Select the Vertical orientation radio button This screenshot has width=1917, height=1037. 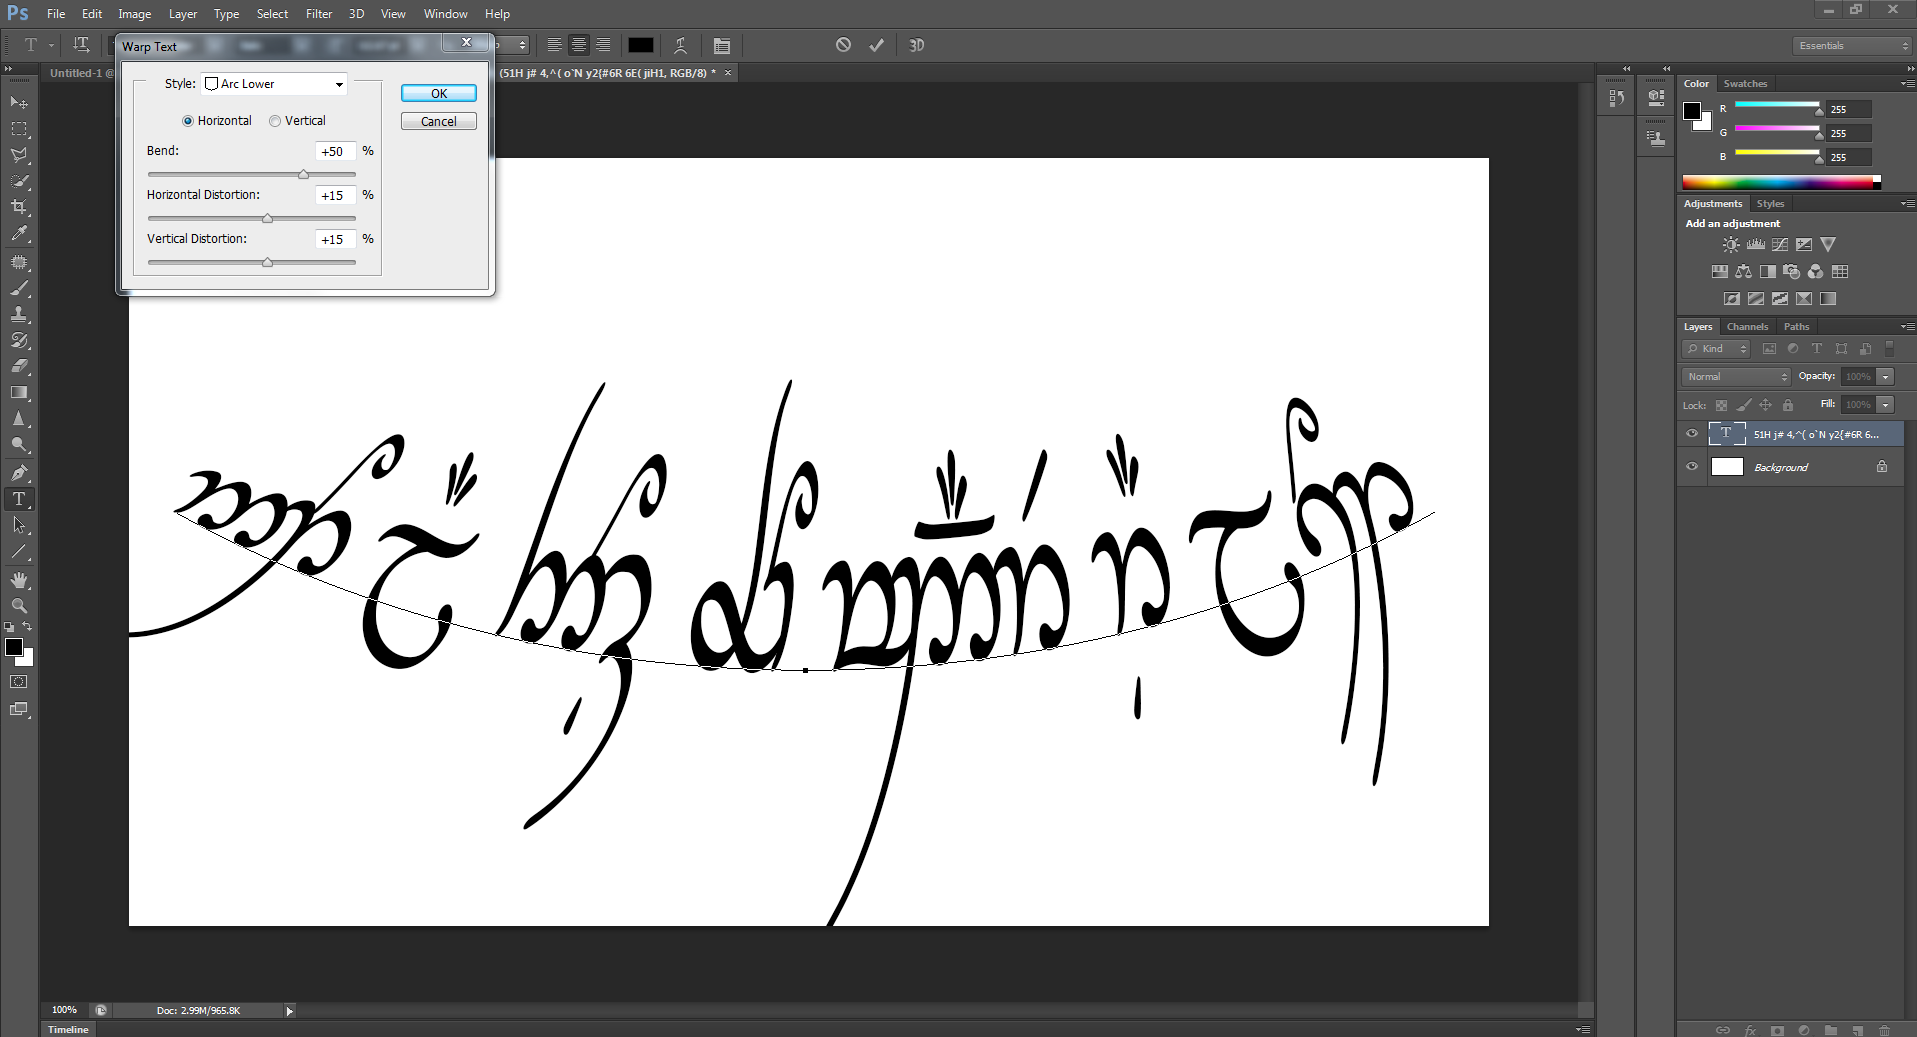[x=275, y=121]
